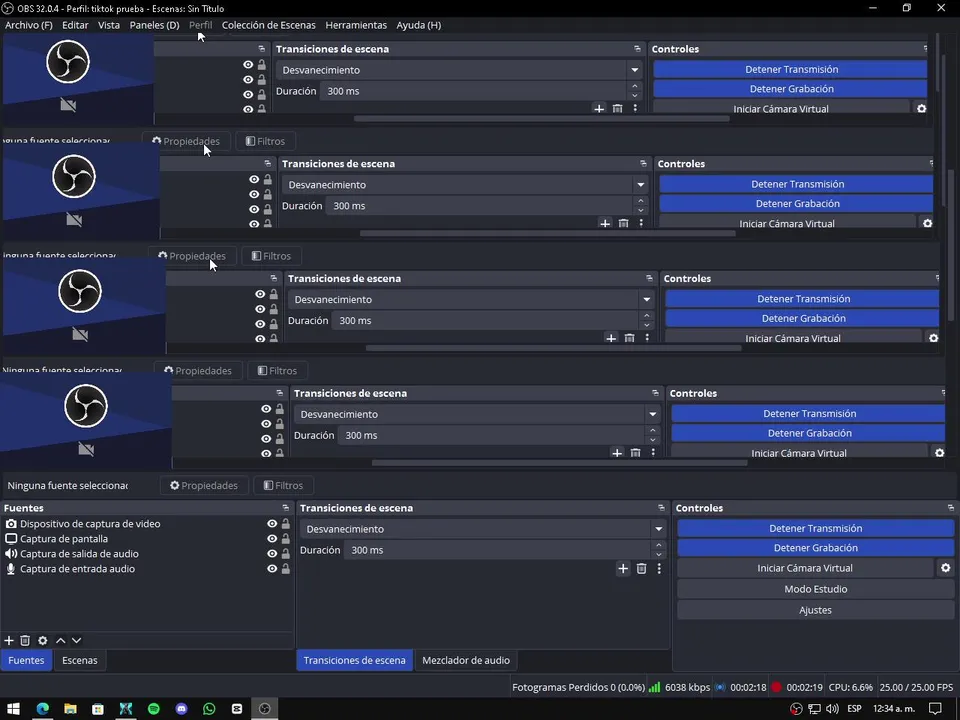
Task: Switch to the Mezclador de audio tab
Action: (466, 661)
